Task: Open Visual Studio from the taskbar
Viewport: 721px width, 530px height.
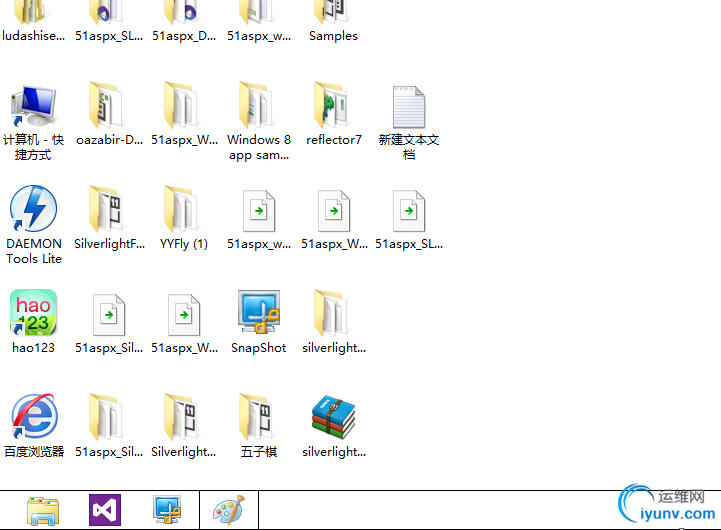Action: pyautogui.click(x=105, y=510)
